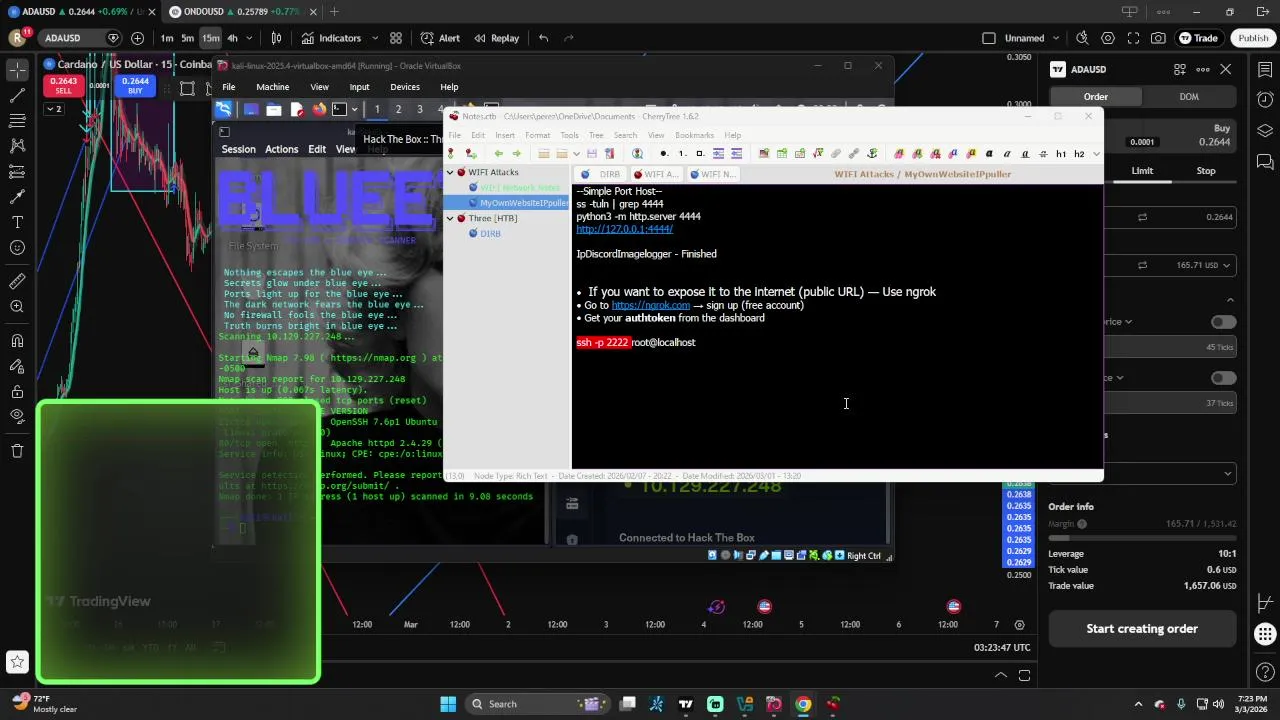The image size is (1280, 720).
Task: Open chat bubbles panel on right sidebar
Action: point(1265,162)
